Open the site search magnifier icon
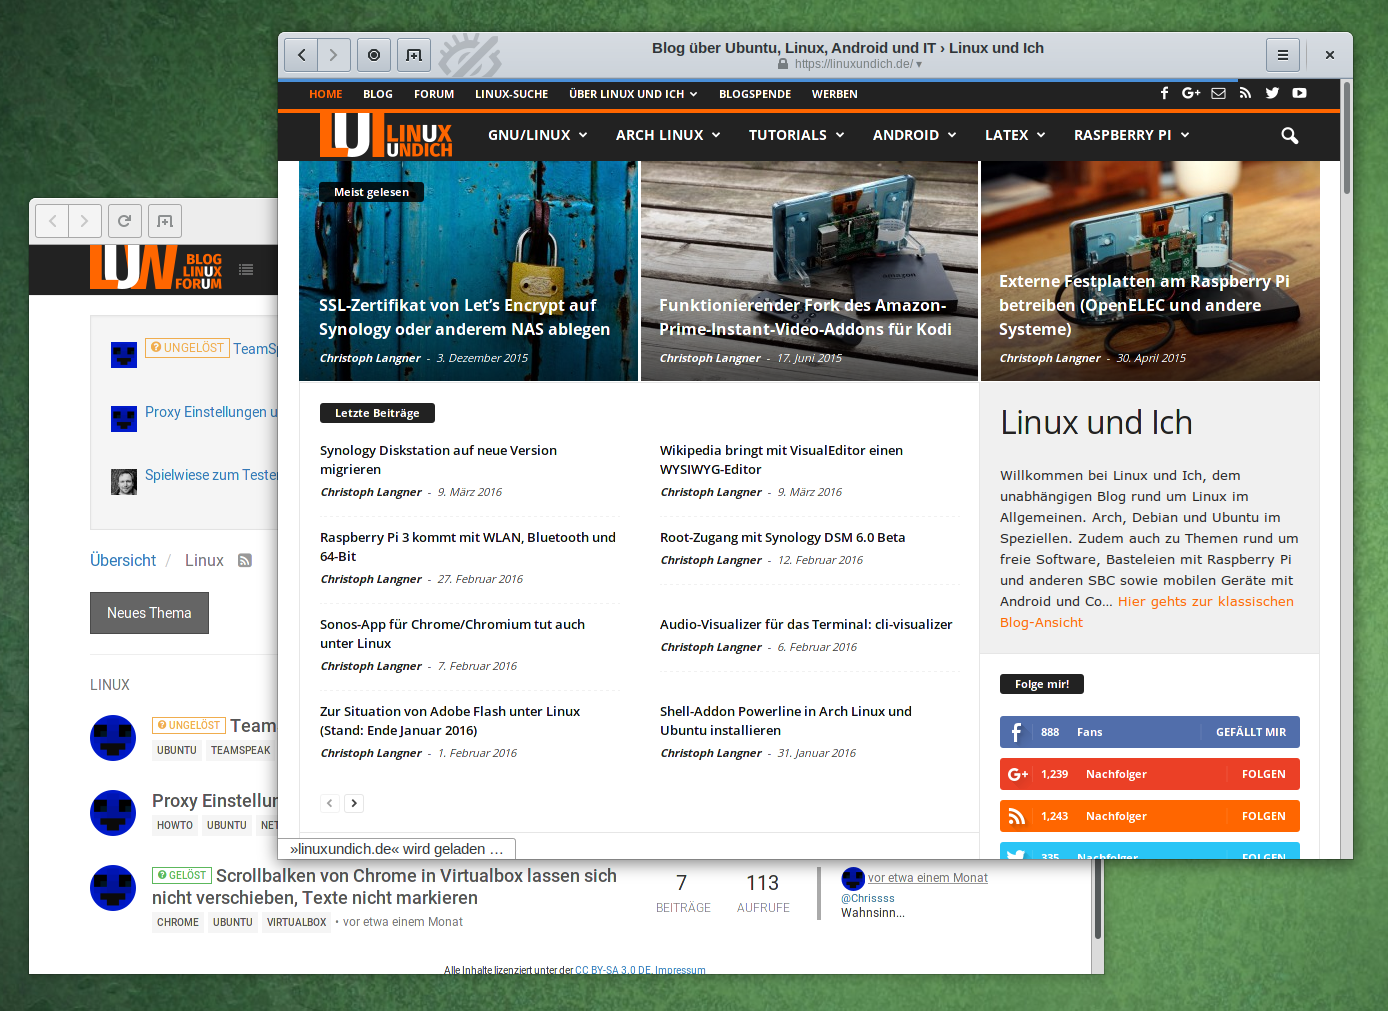 coord(1290,135)
